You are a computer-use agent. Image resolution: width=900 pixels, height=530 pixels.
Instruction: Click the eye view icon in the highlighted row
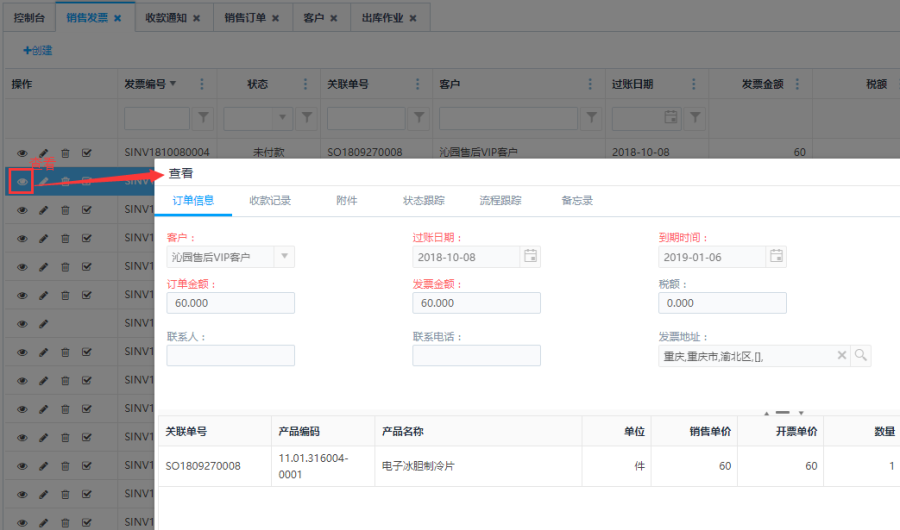pyautogui.click(x=22, y=181)
